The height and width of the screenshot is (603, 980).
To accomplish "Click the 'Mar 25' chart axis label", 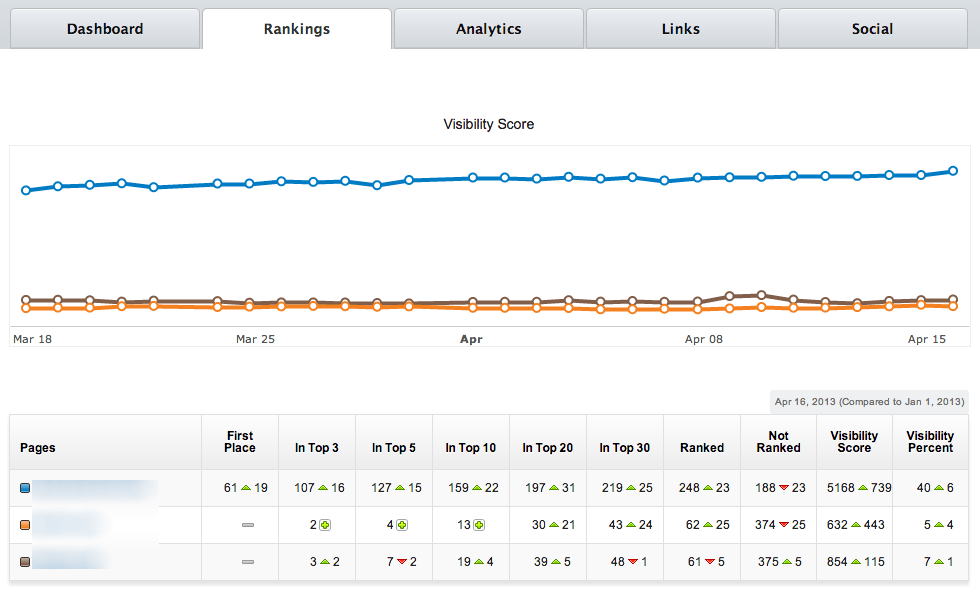I will (255, 339).
